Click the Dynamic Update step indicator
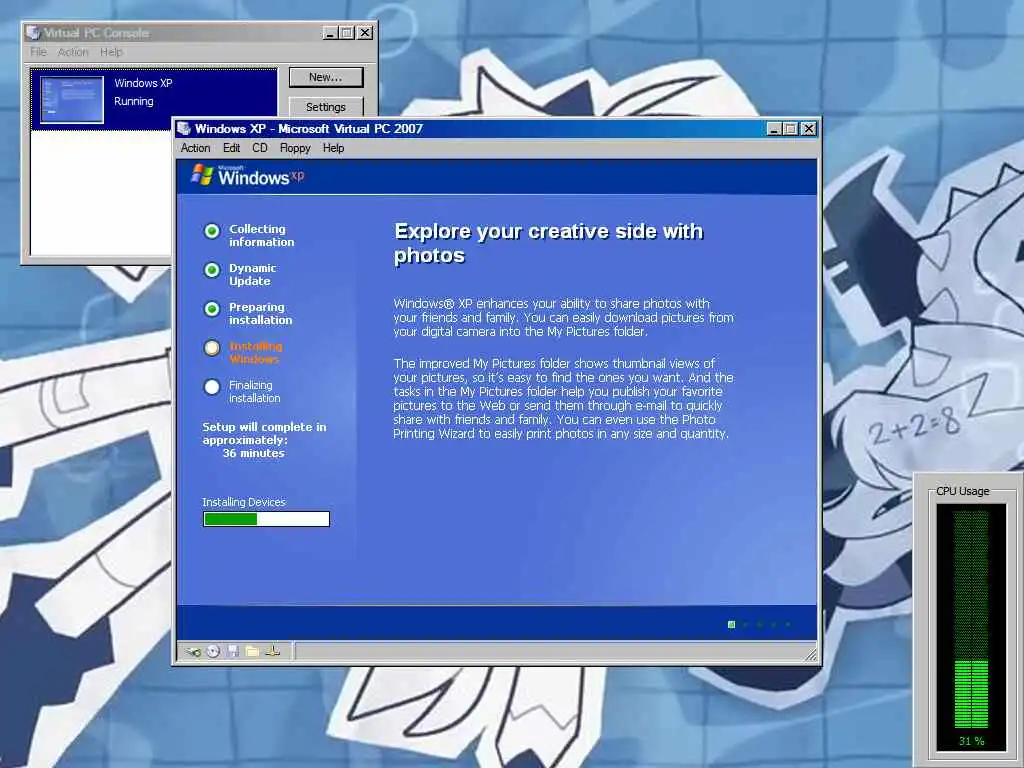The width and height of the screenshot is (1024, 768). tap(212, 270)
